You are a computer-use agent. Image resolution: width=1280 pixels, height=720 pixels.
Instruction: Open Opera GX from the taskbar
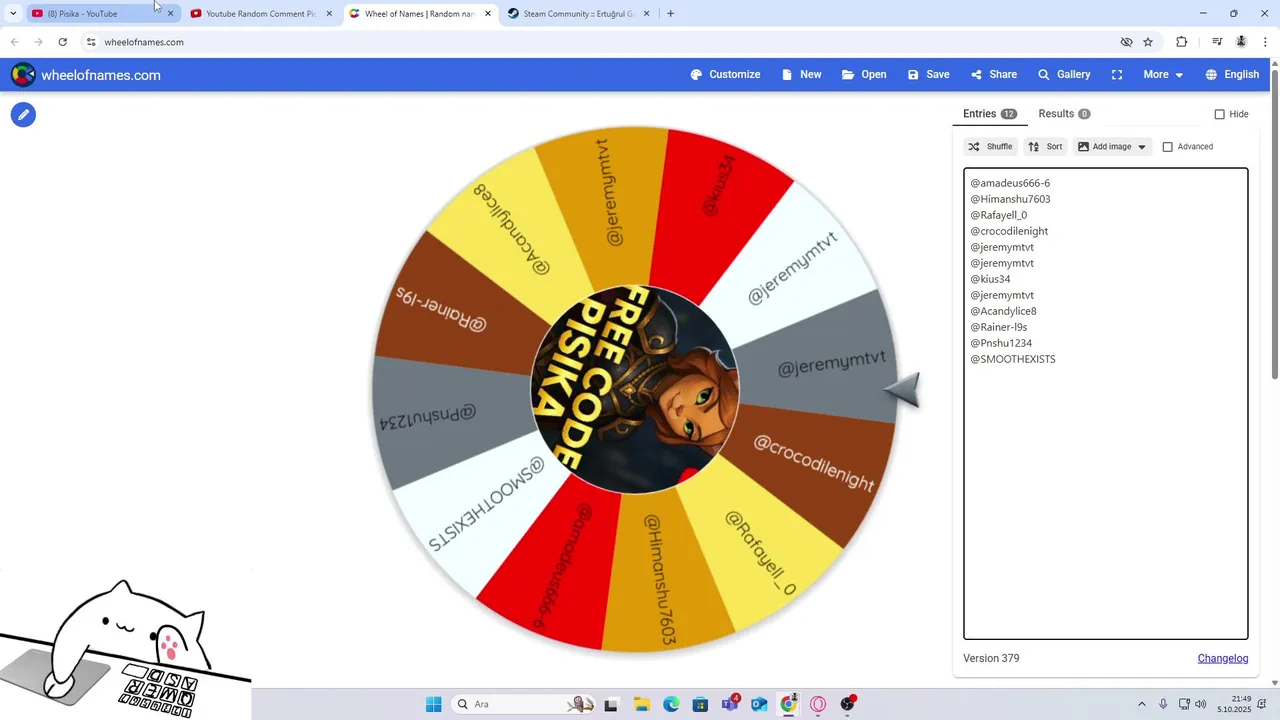coord(818,704)
